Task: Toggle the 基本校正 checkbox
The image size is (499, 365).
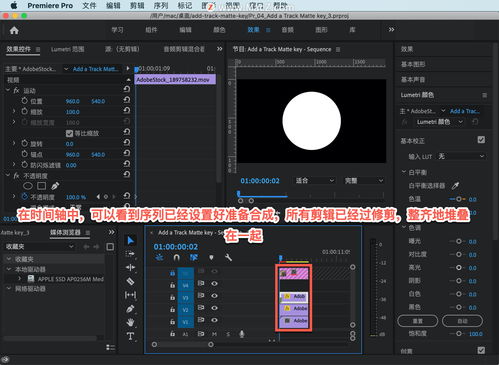Action: tap(481, 140)
